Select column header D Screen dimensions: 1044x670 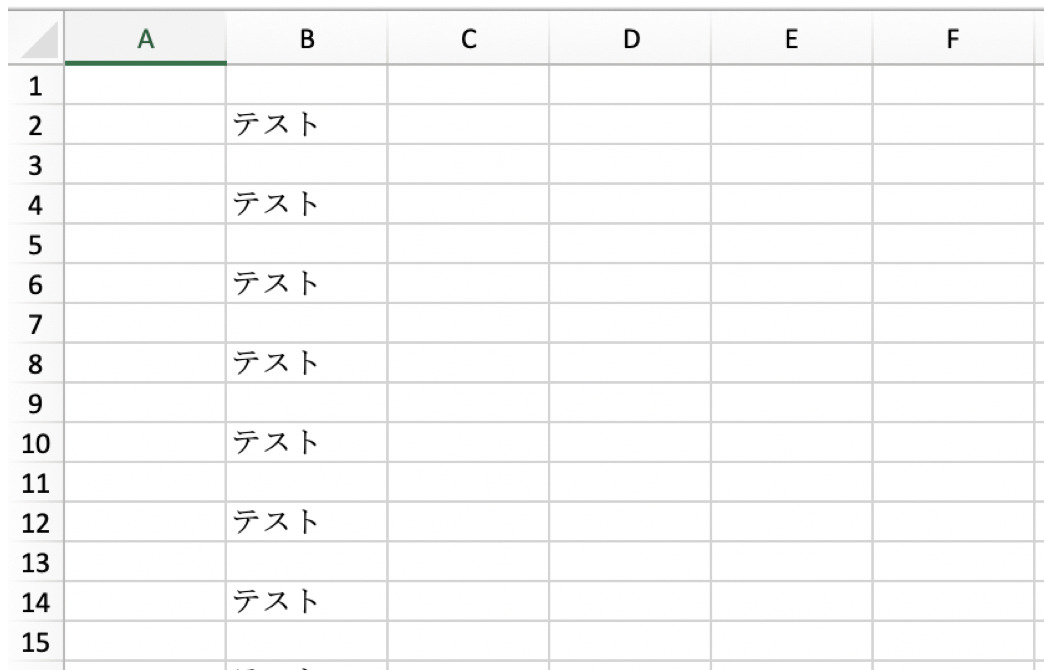pyautogui.click(x=630, y=40)
